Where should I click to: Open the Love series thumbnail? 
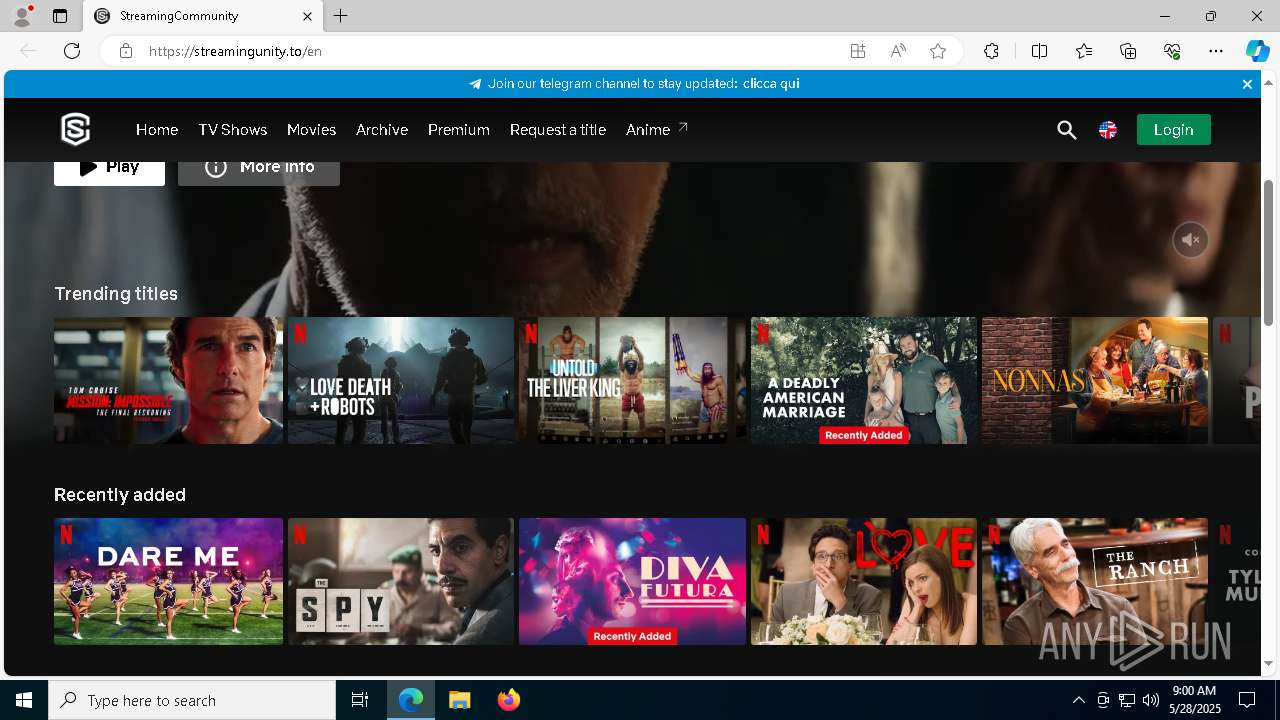864,581
